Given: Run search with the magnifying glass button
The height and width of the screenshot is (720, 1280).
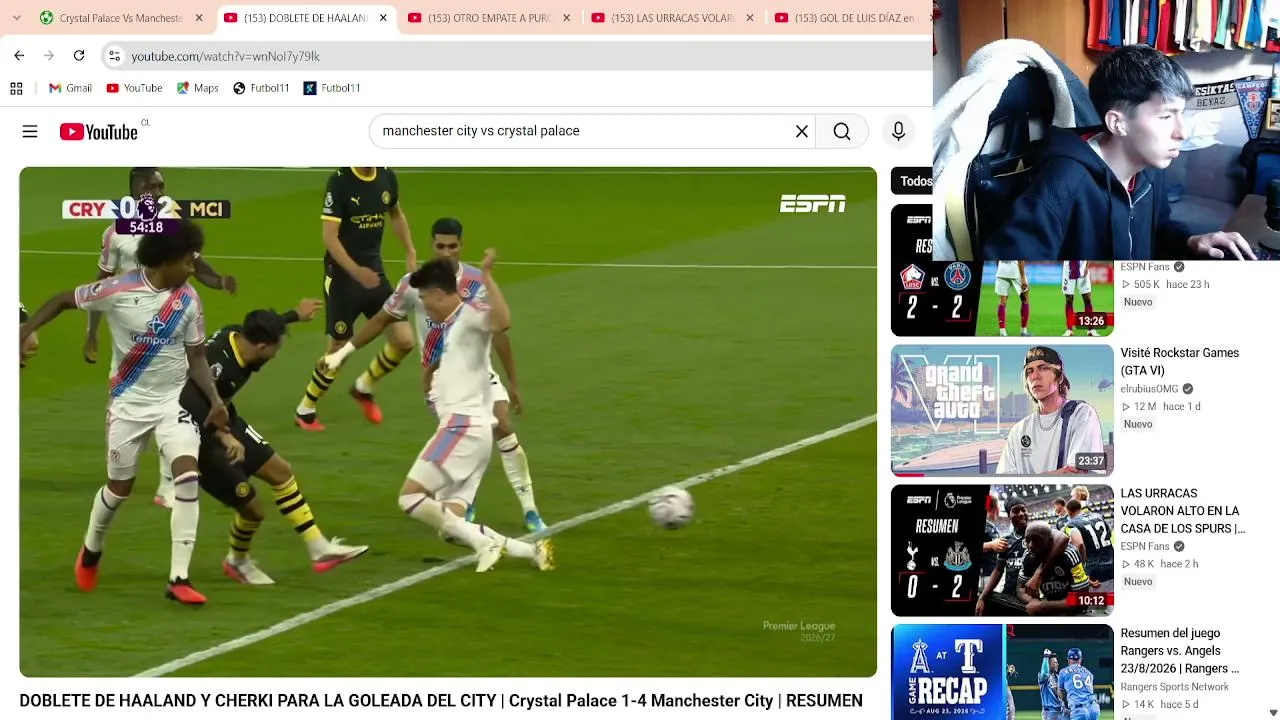Looking at the screenshot, I should pos(842,131).
